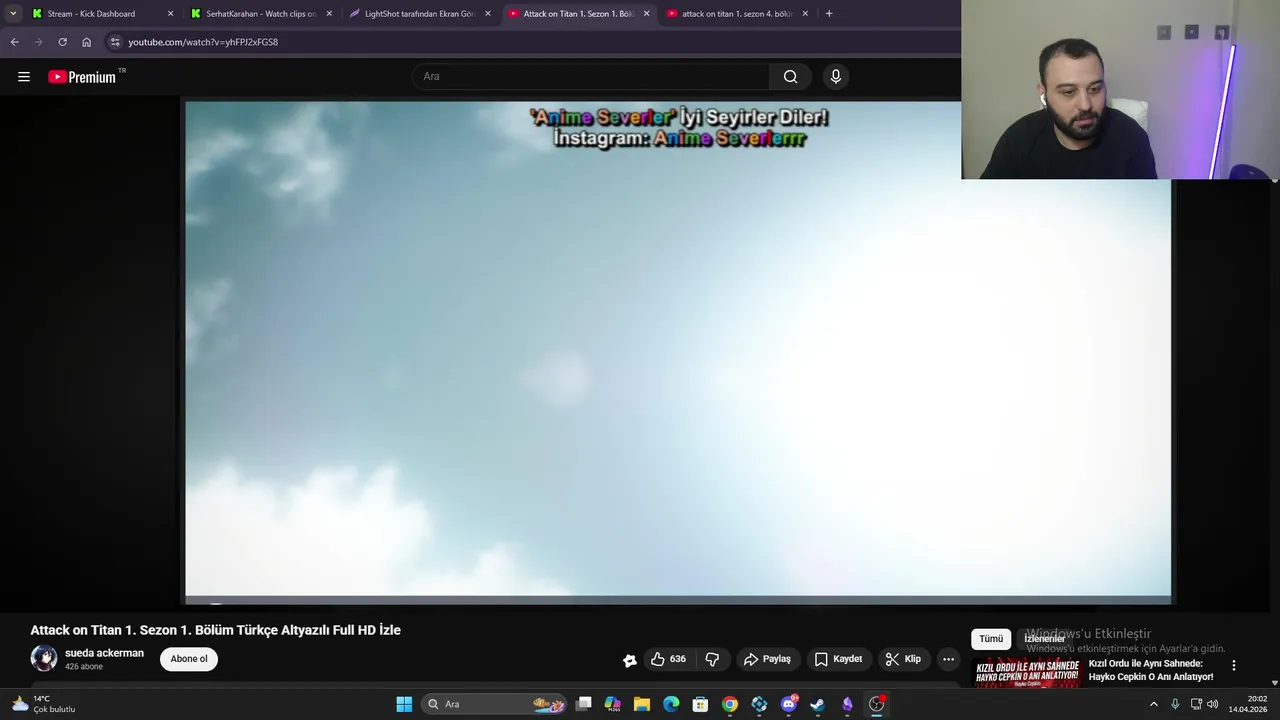Click the browser home icon
The width and height of the screenshot is (1280, 720).
(x=86, y=42)
